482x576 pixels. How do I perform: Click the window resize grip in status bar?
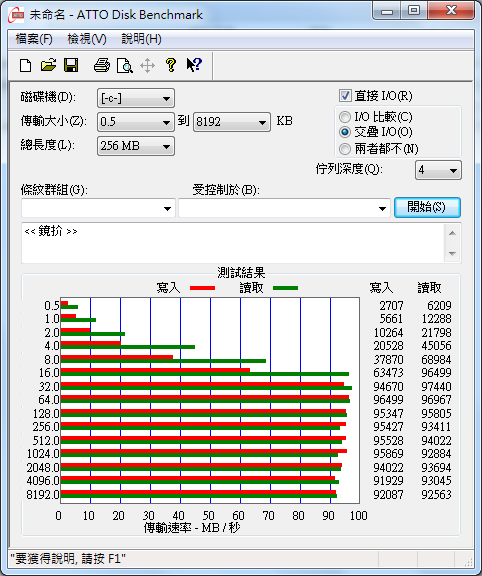pyautogui.click(x=468, y=562)
